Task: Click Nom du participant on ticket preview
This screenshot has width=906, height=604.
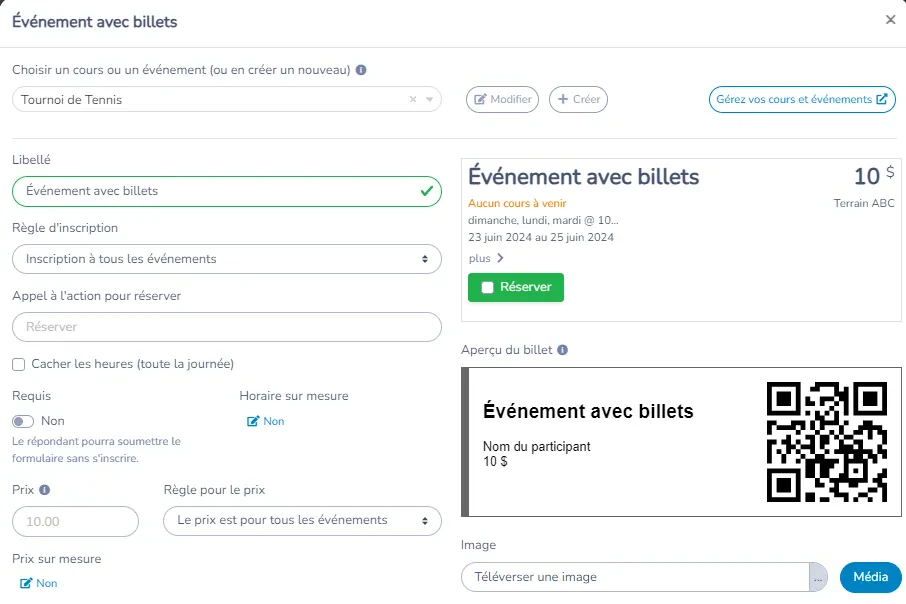Action: (537, 447)
